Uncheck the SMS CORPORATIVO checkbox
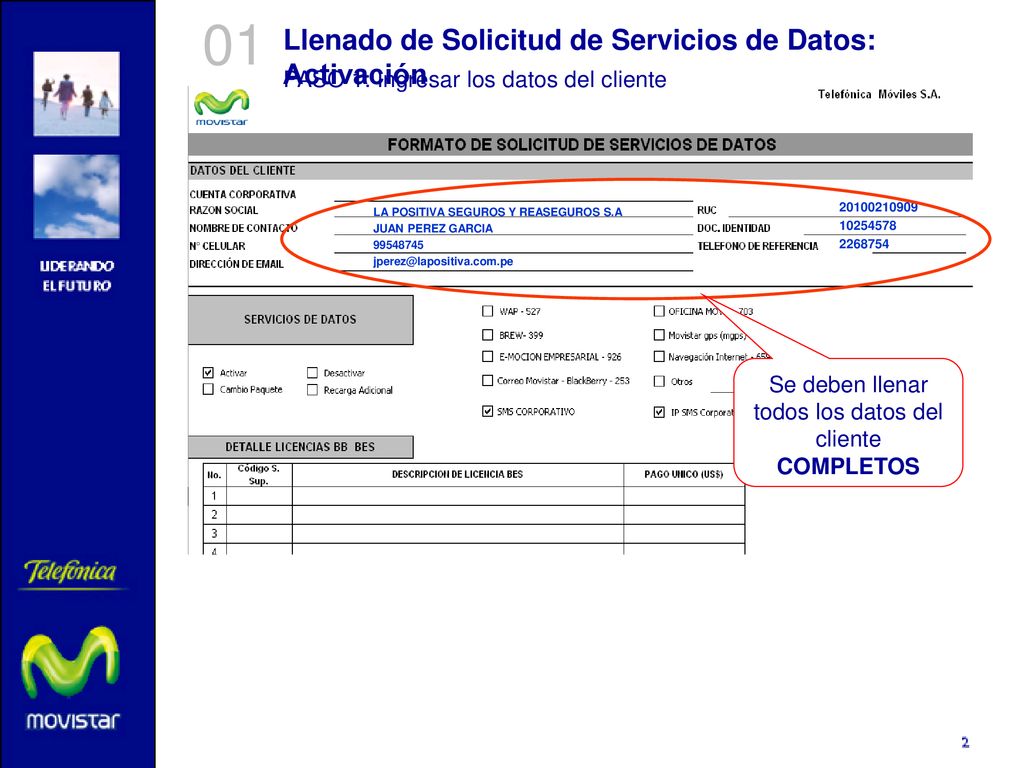 tap(487, 411)
